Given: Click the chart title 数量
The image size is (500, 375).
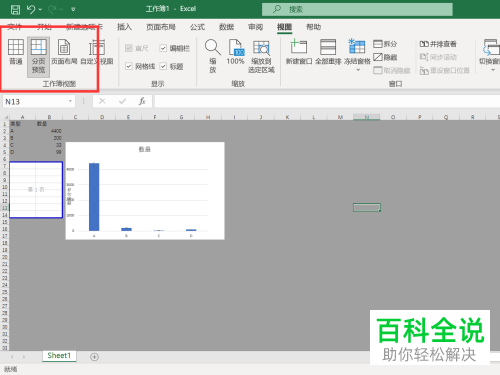Looking at the screenshot, I should pos(145,149).
